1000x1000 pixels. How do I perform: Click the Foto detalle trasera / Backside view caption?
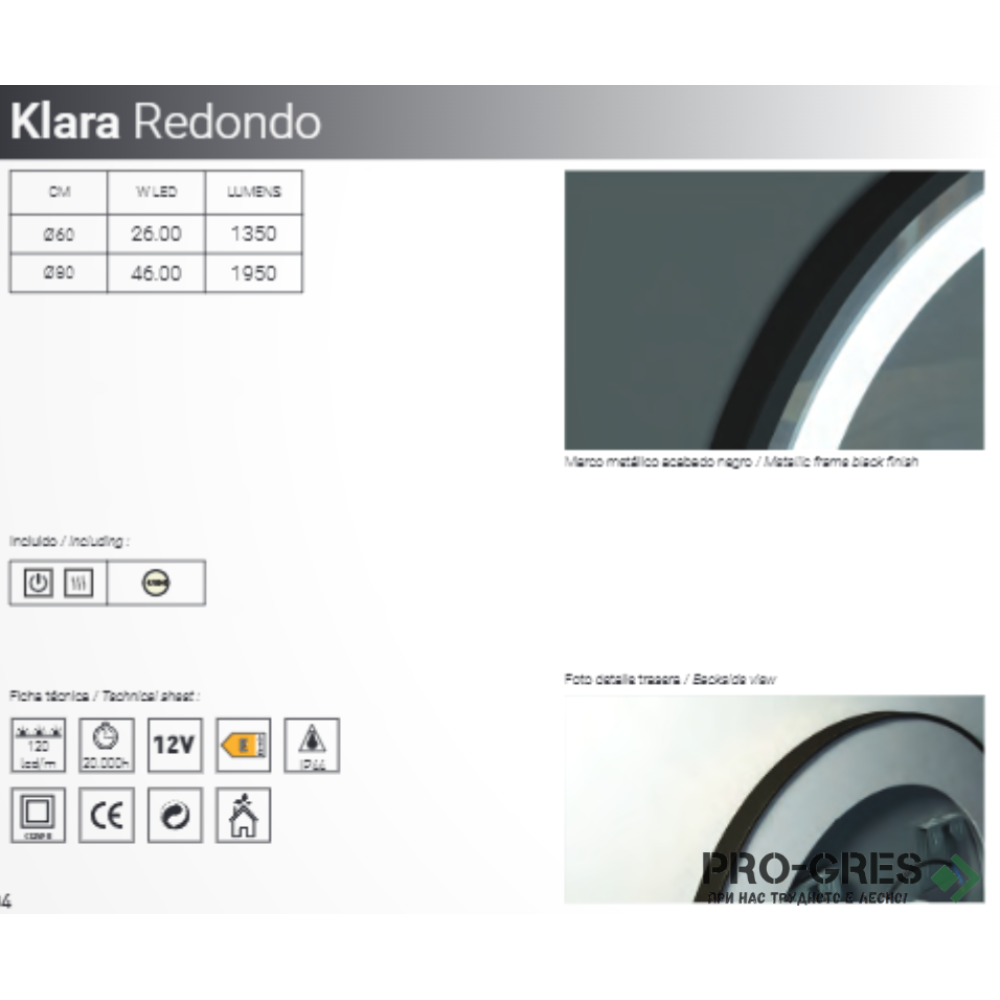[x=670, y=679]
